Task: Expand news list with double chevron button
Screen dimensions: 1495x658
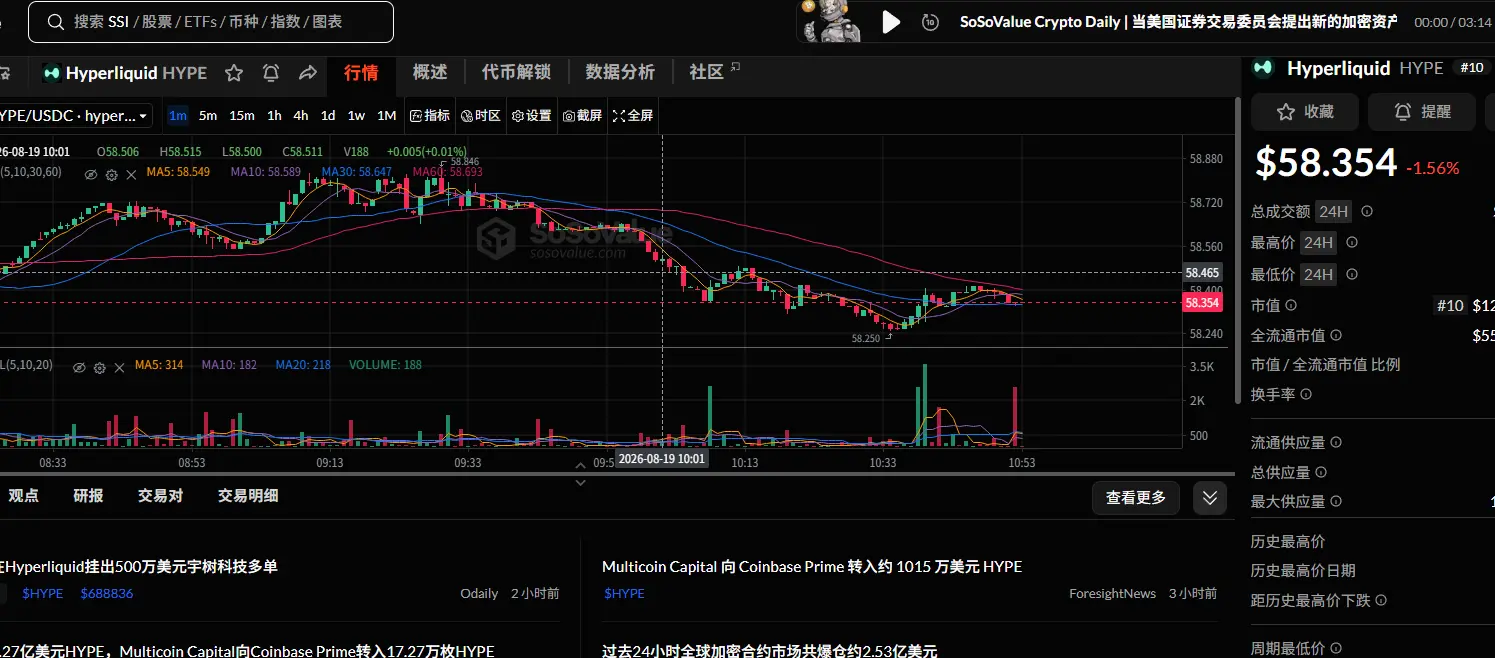Action: point(1210,497)
